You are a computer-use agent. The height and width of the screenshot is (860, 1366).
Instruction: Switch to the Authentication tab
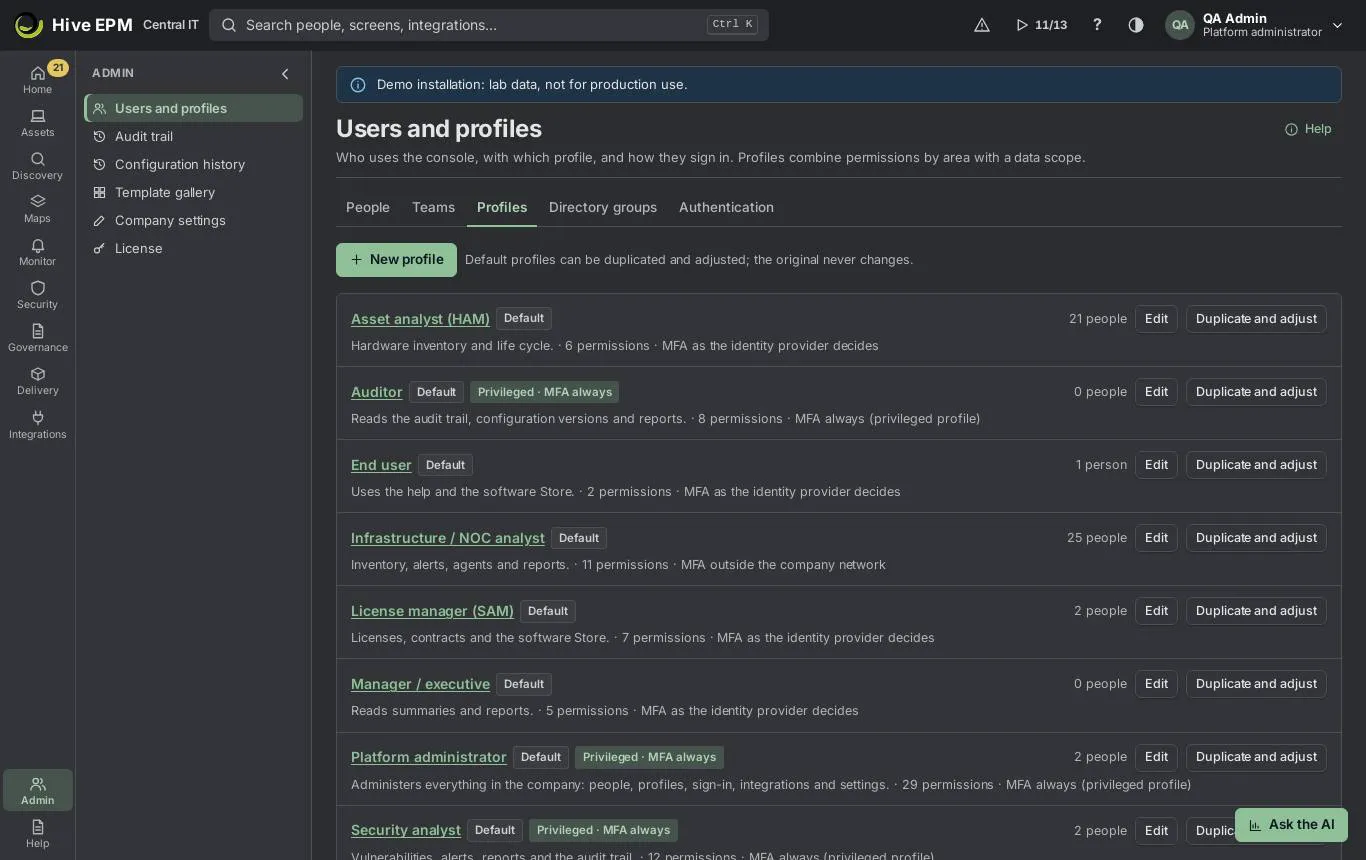point(726,207)
